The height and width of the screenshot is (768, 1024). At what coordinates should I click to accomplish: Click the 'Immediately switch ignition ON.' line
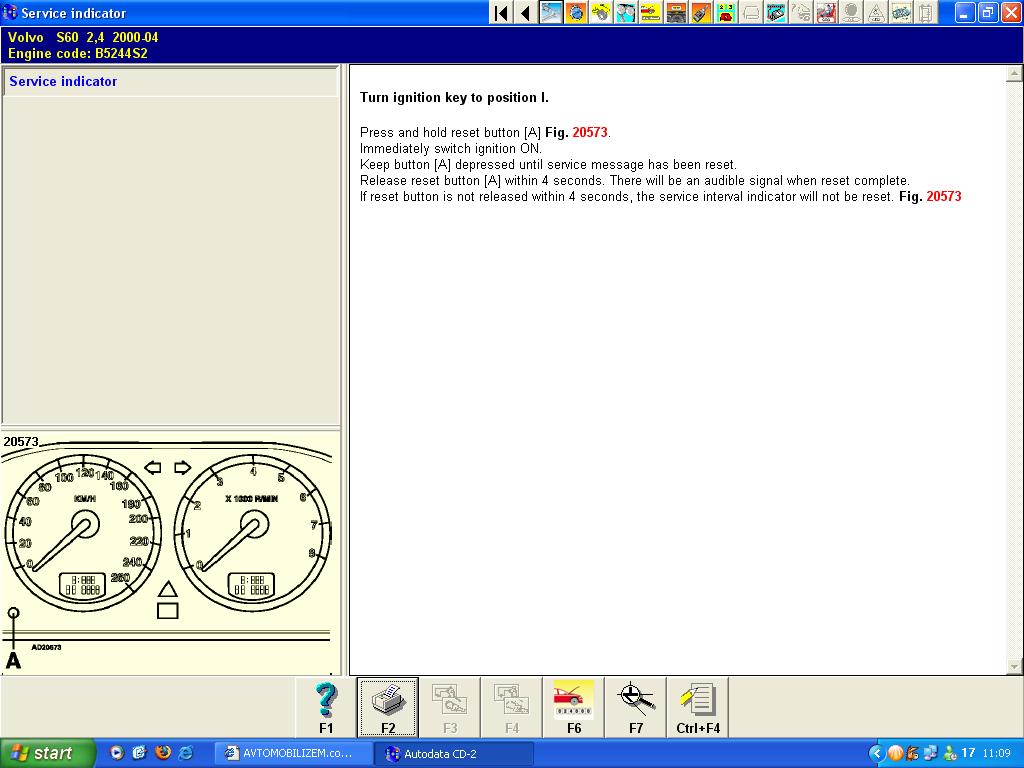tap(451, 149)
